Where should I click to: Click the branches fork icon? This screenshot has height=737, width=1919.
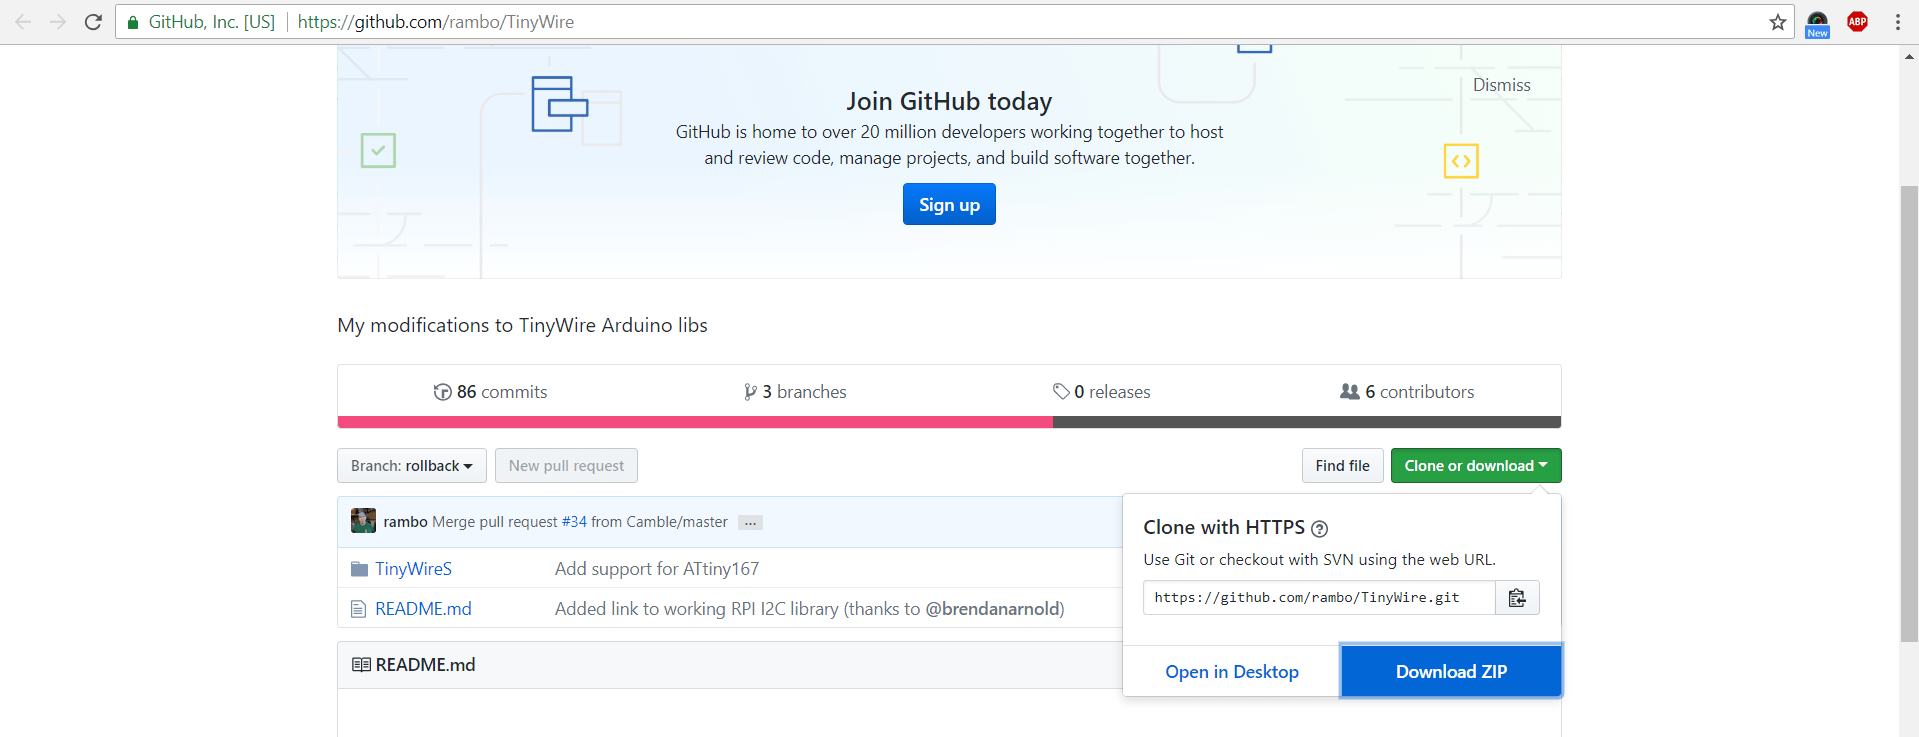click(750, 392)
